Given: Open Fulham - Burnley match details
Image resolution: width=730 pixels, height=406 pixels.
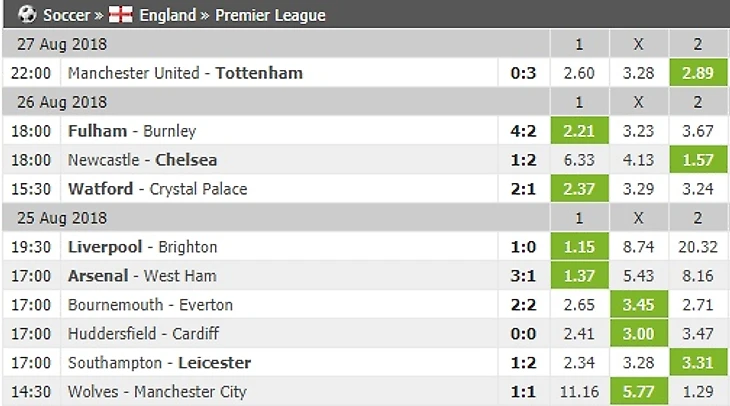Looking at the screenshot, I should point(132,131).
